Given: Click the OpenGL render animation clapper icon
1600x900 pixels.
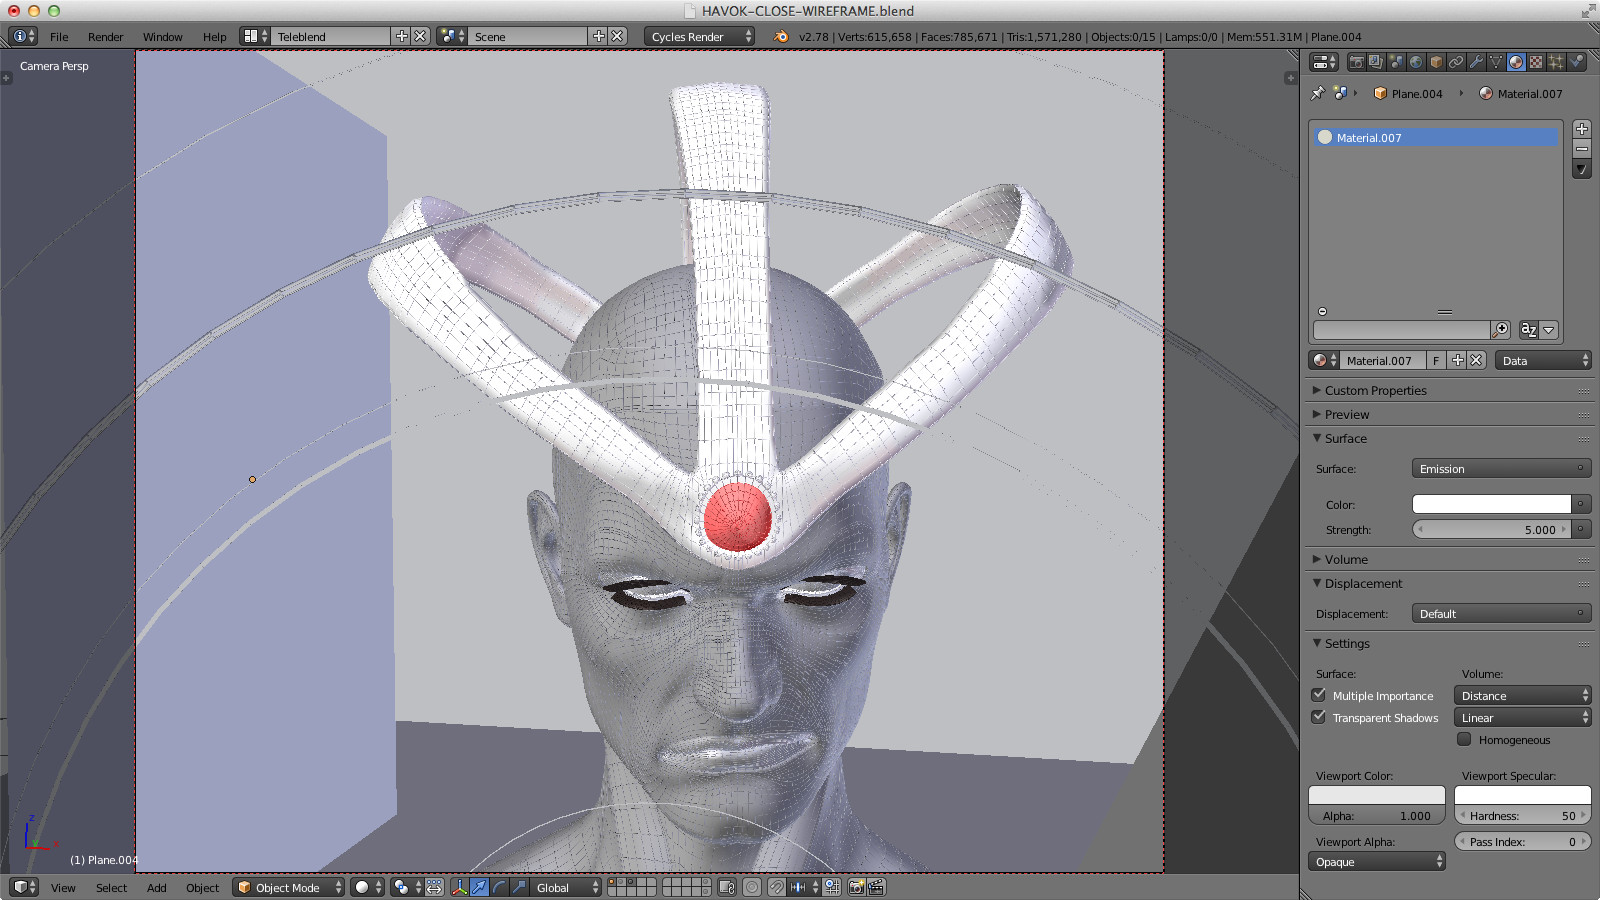Looking at the screenshot, I should coord(876,887).
